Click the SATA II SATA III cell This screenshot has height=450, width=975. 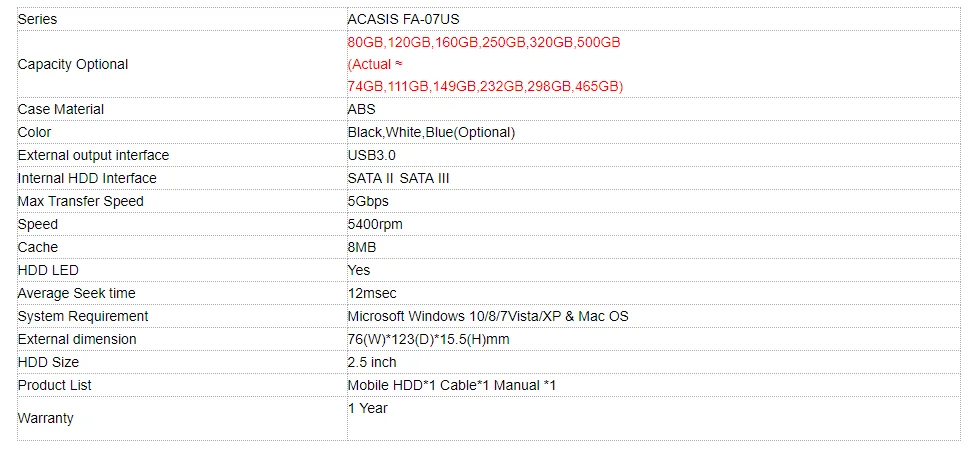(397, 178)
